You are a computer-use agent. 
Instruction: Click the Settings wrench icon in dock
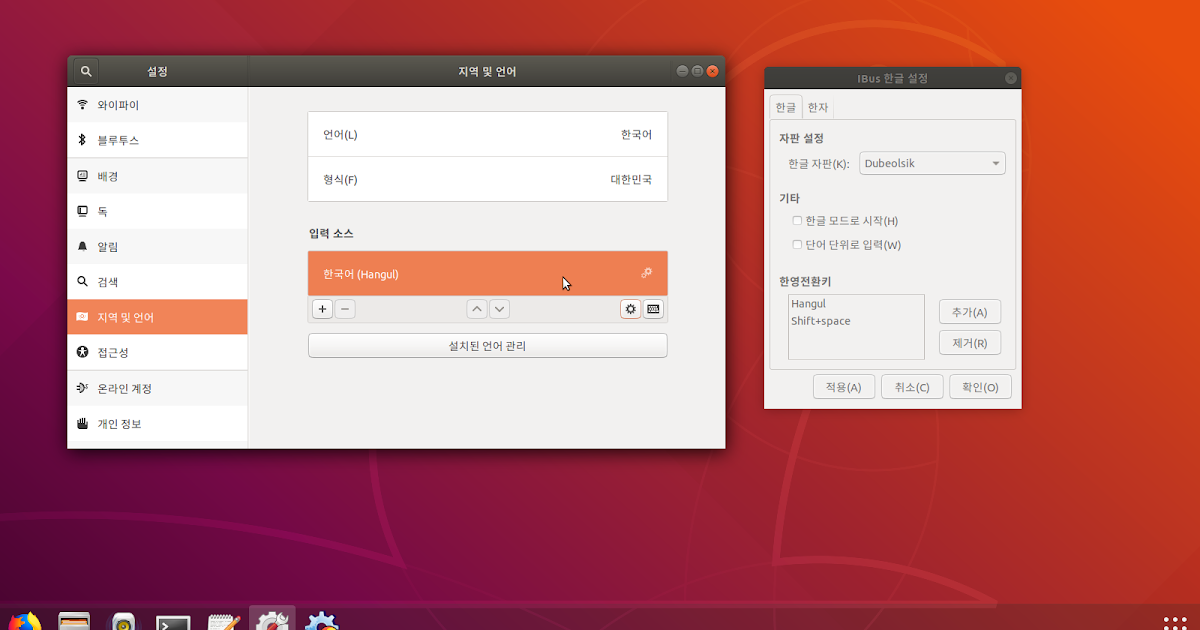[x=272, y=620]
